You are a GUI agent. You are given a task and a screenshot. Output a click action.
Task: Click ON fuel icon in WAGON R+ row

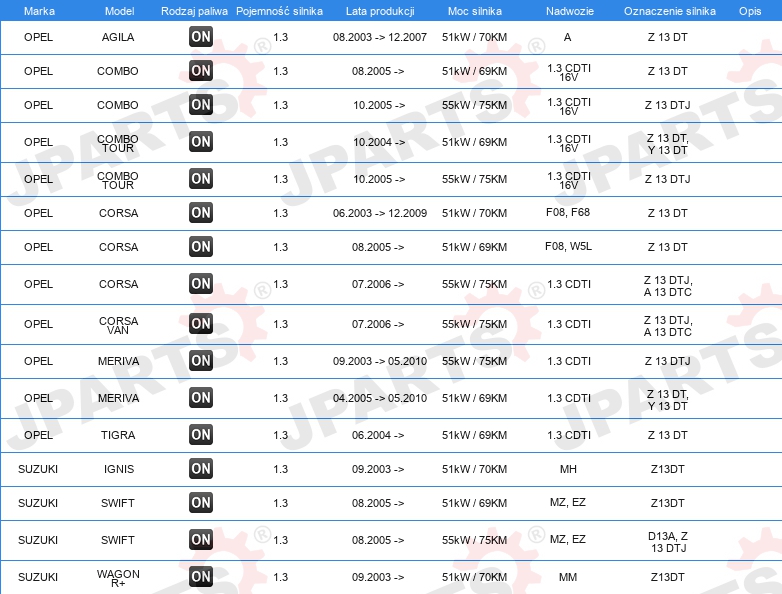tap(201, 577)
